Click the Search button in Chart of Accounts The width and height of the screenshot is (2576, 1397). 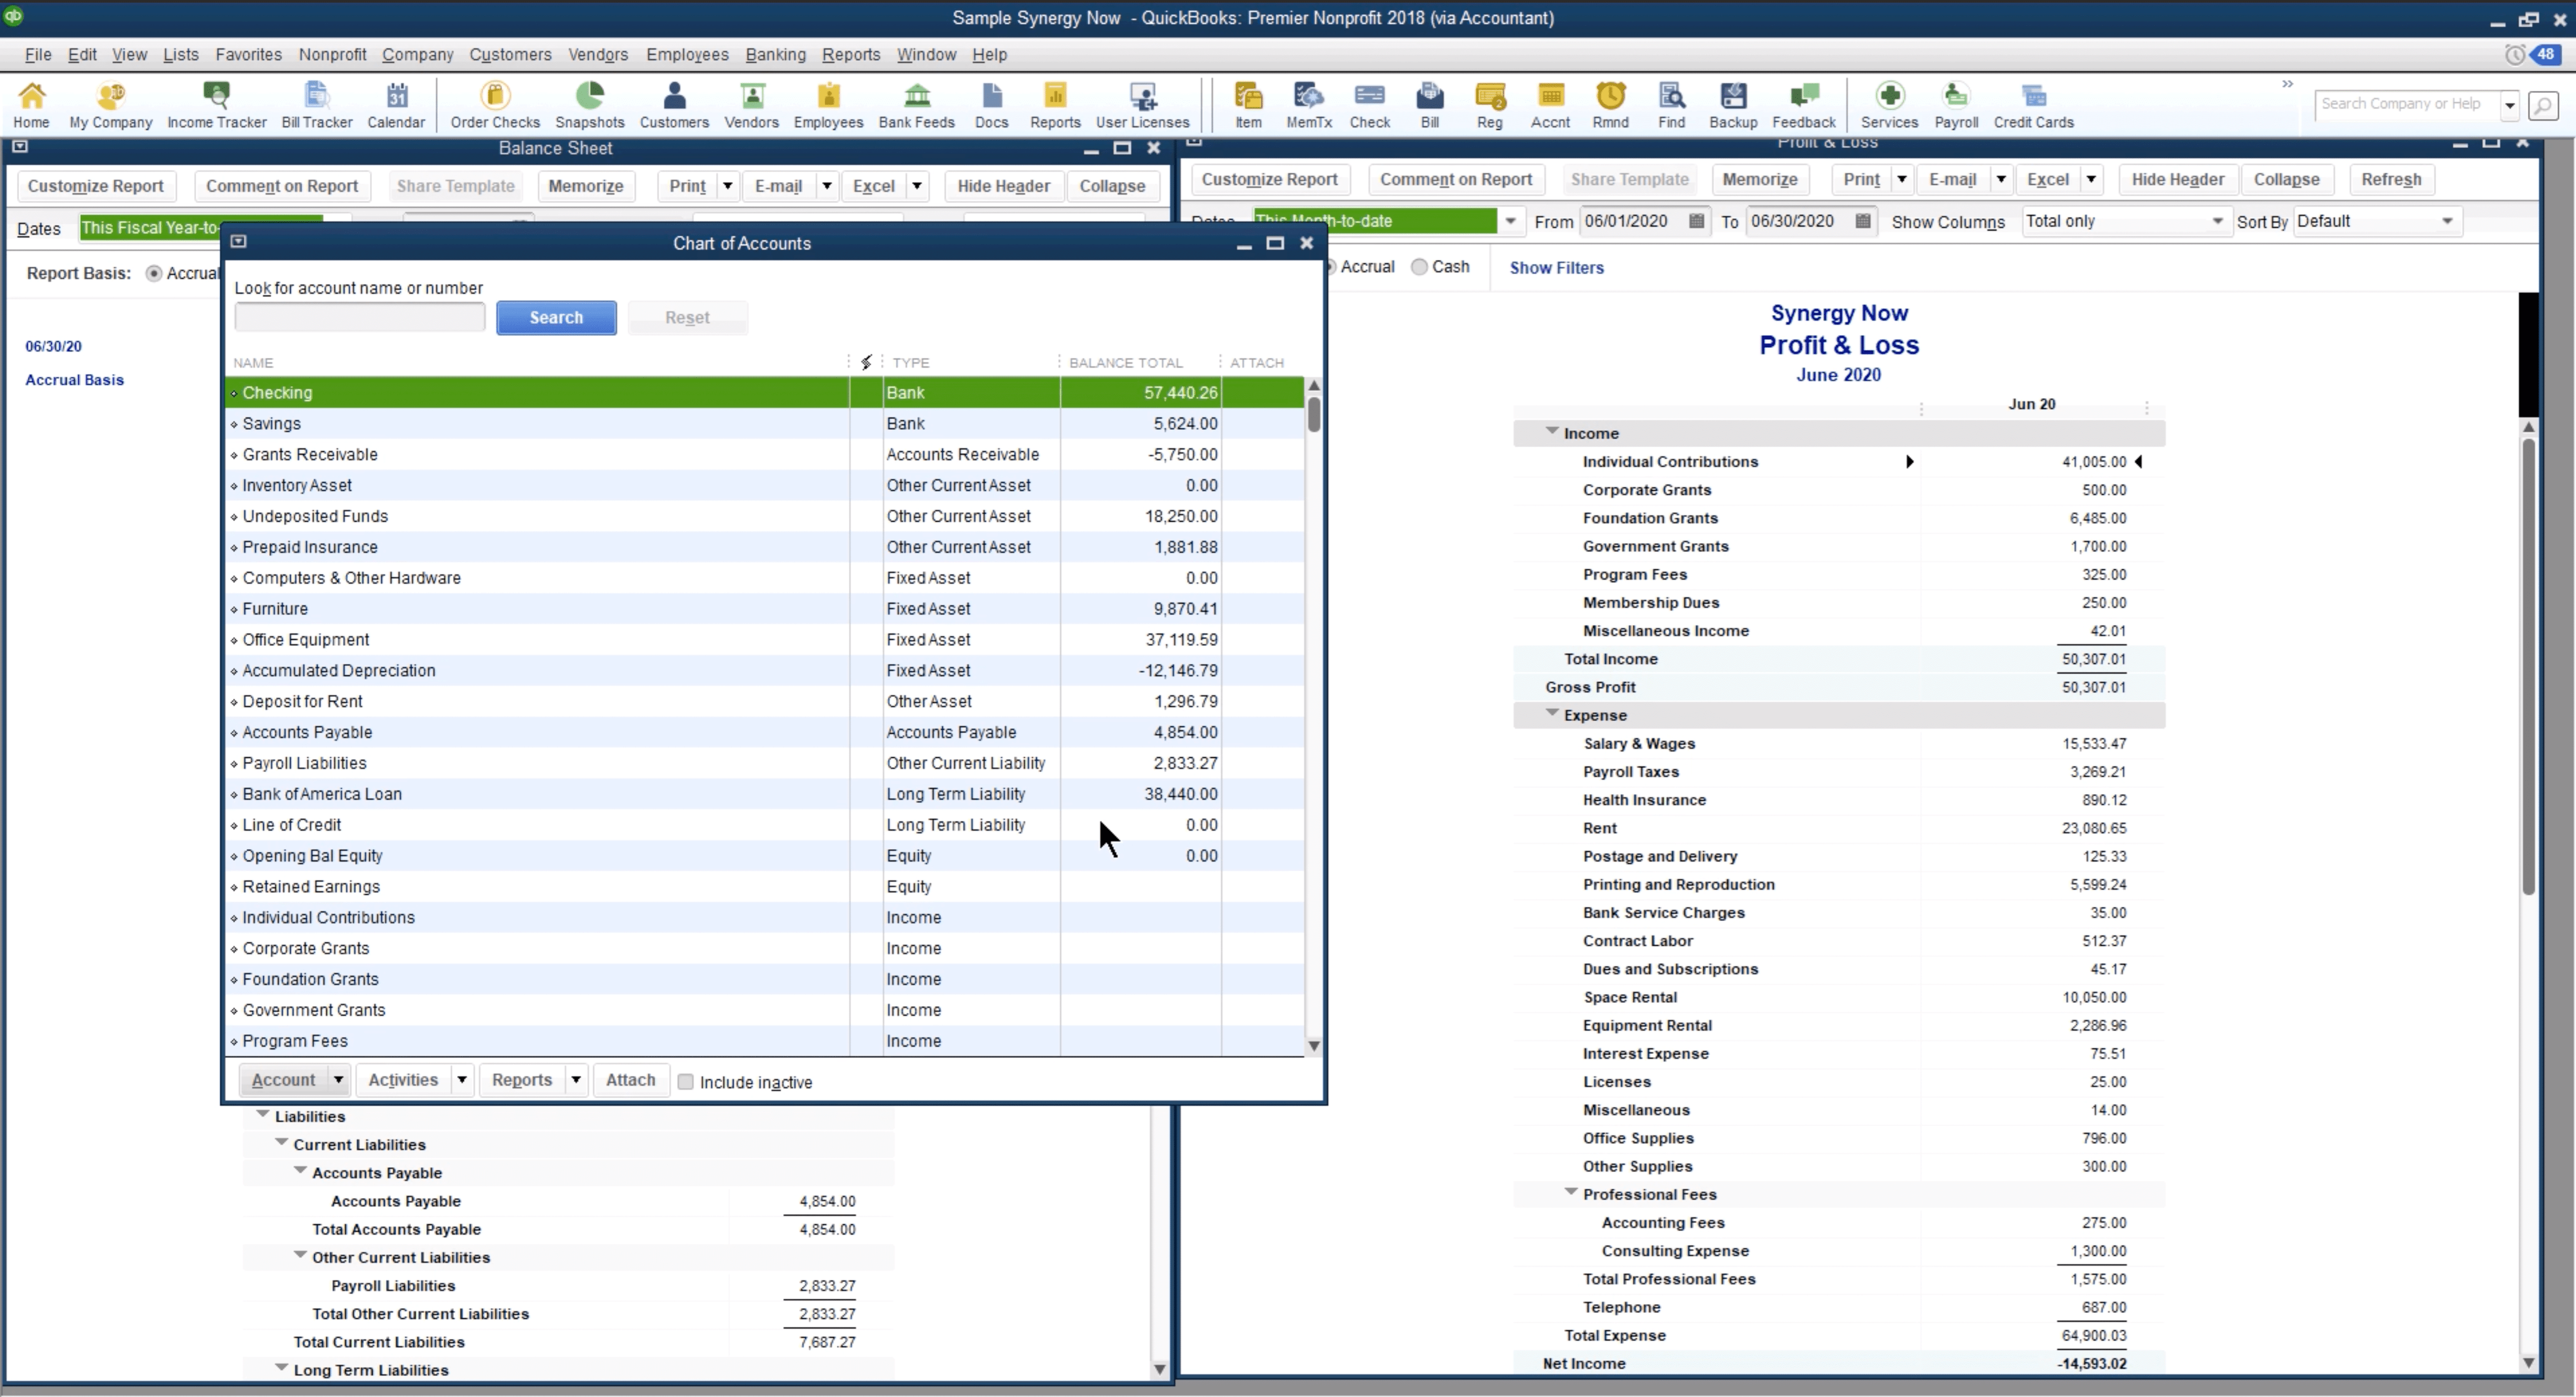556,316
